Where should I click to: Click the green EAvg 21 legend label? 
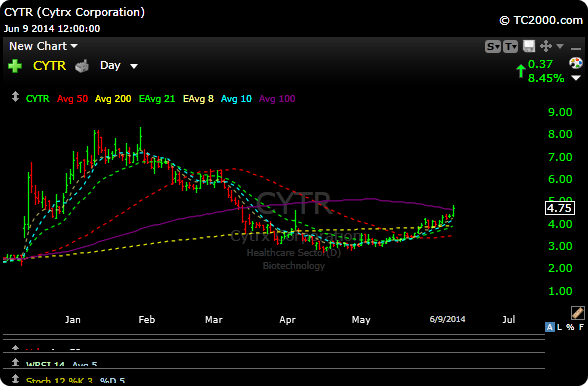coord(157,99)
